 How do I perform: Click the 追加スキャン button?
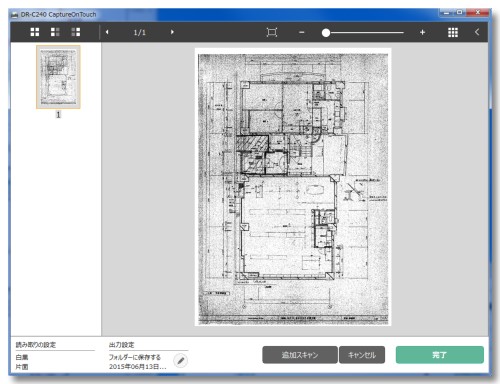(300, 355)
